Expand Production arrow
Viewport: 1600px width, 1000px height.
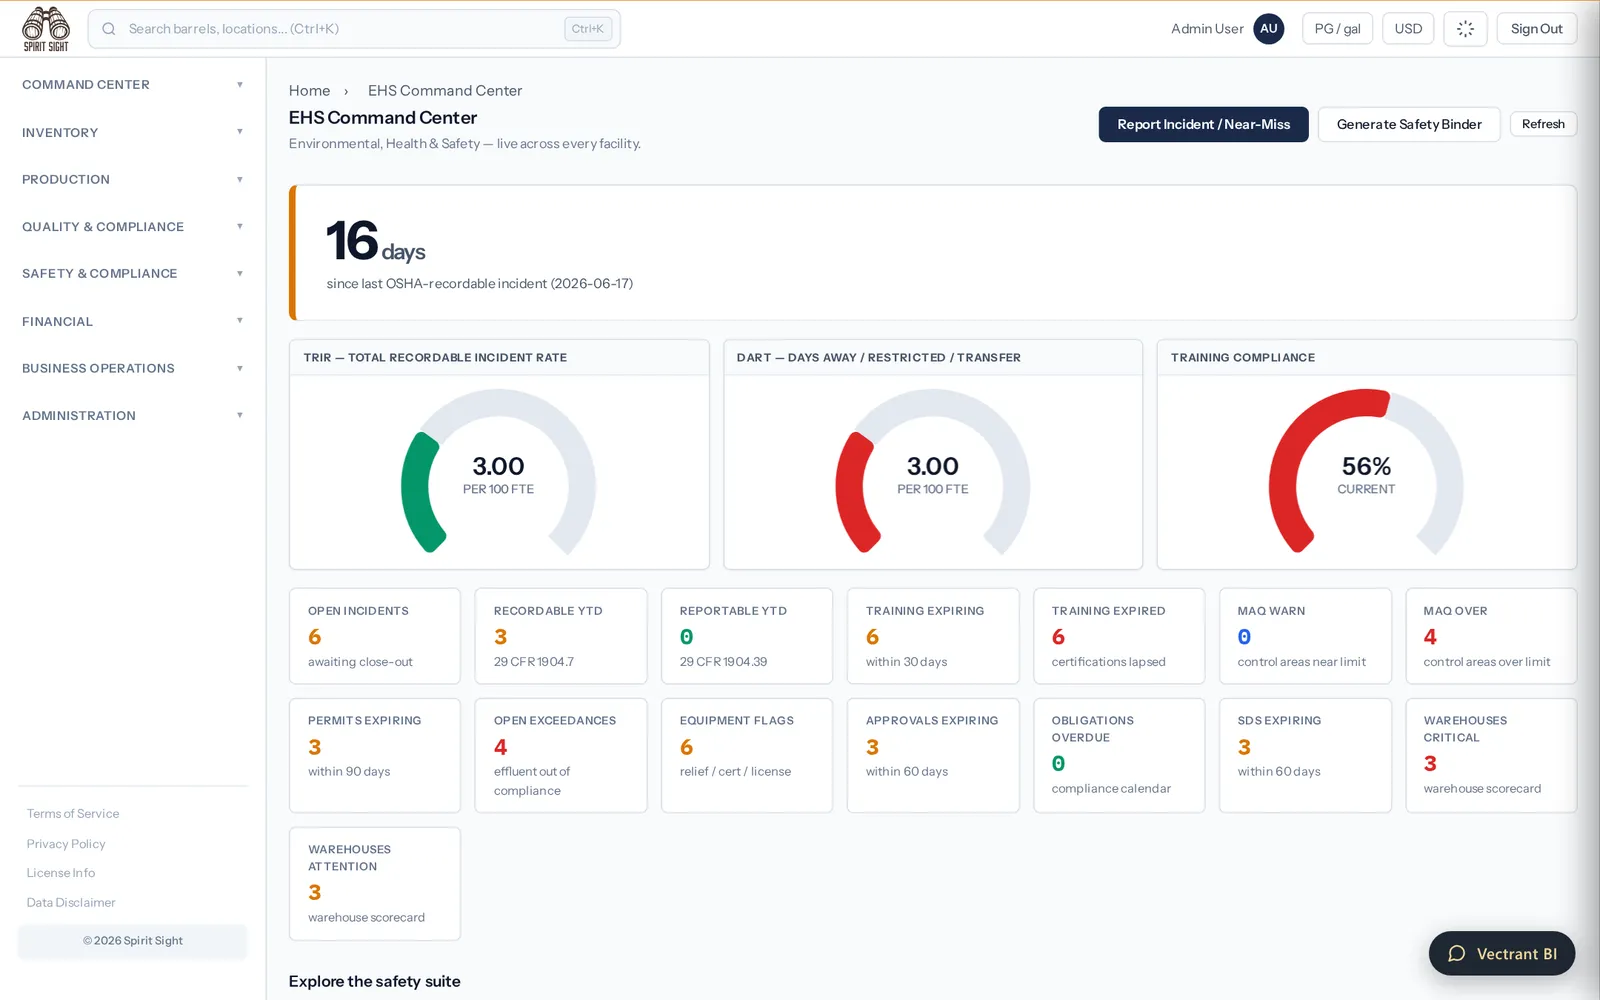[x=240, y=180]
